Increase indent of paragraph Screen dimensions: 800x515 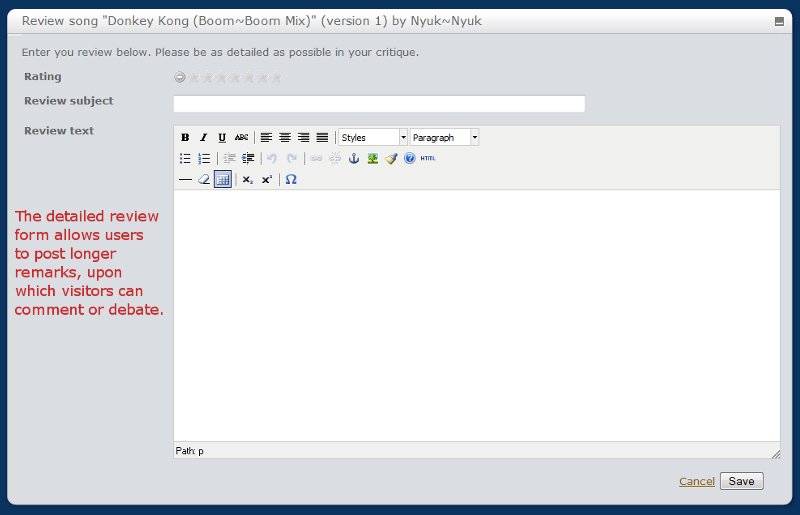tap(248, 158)
